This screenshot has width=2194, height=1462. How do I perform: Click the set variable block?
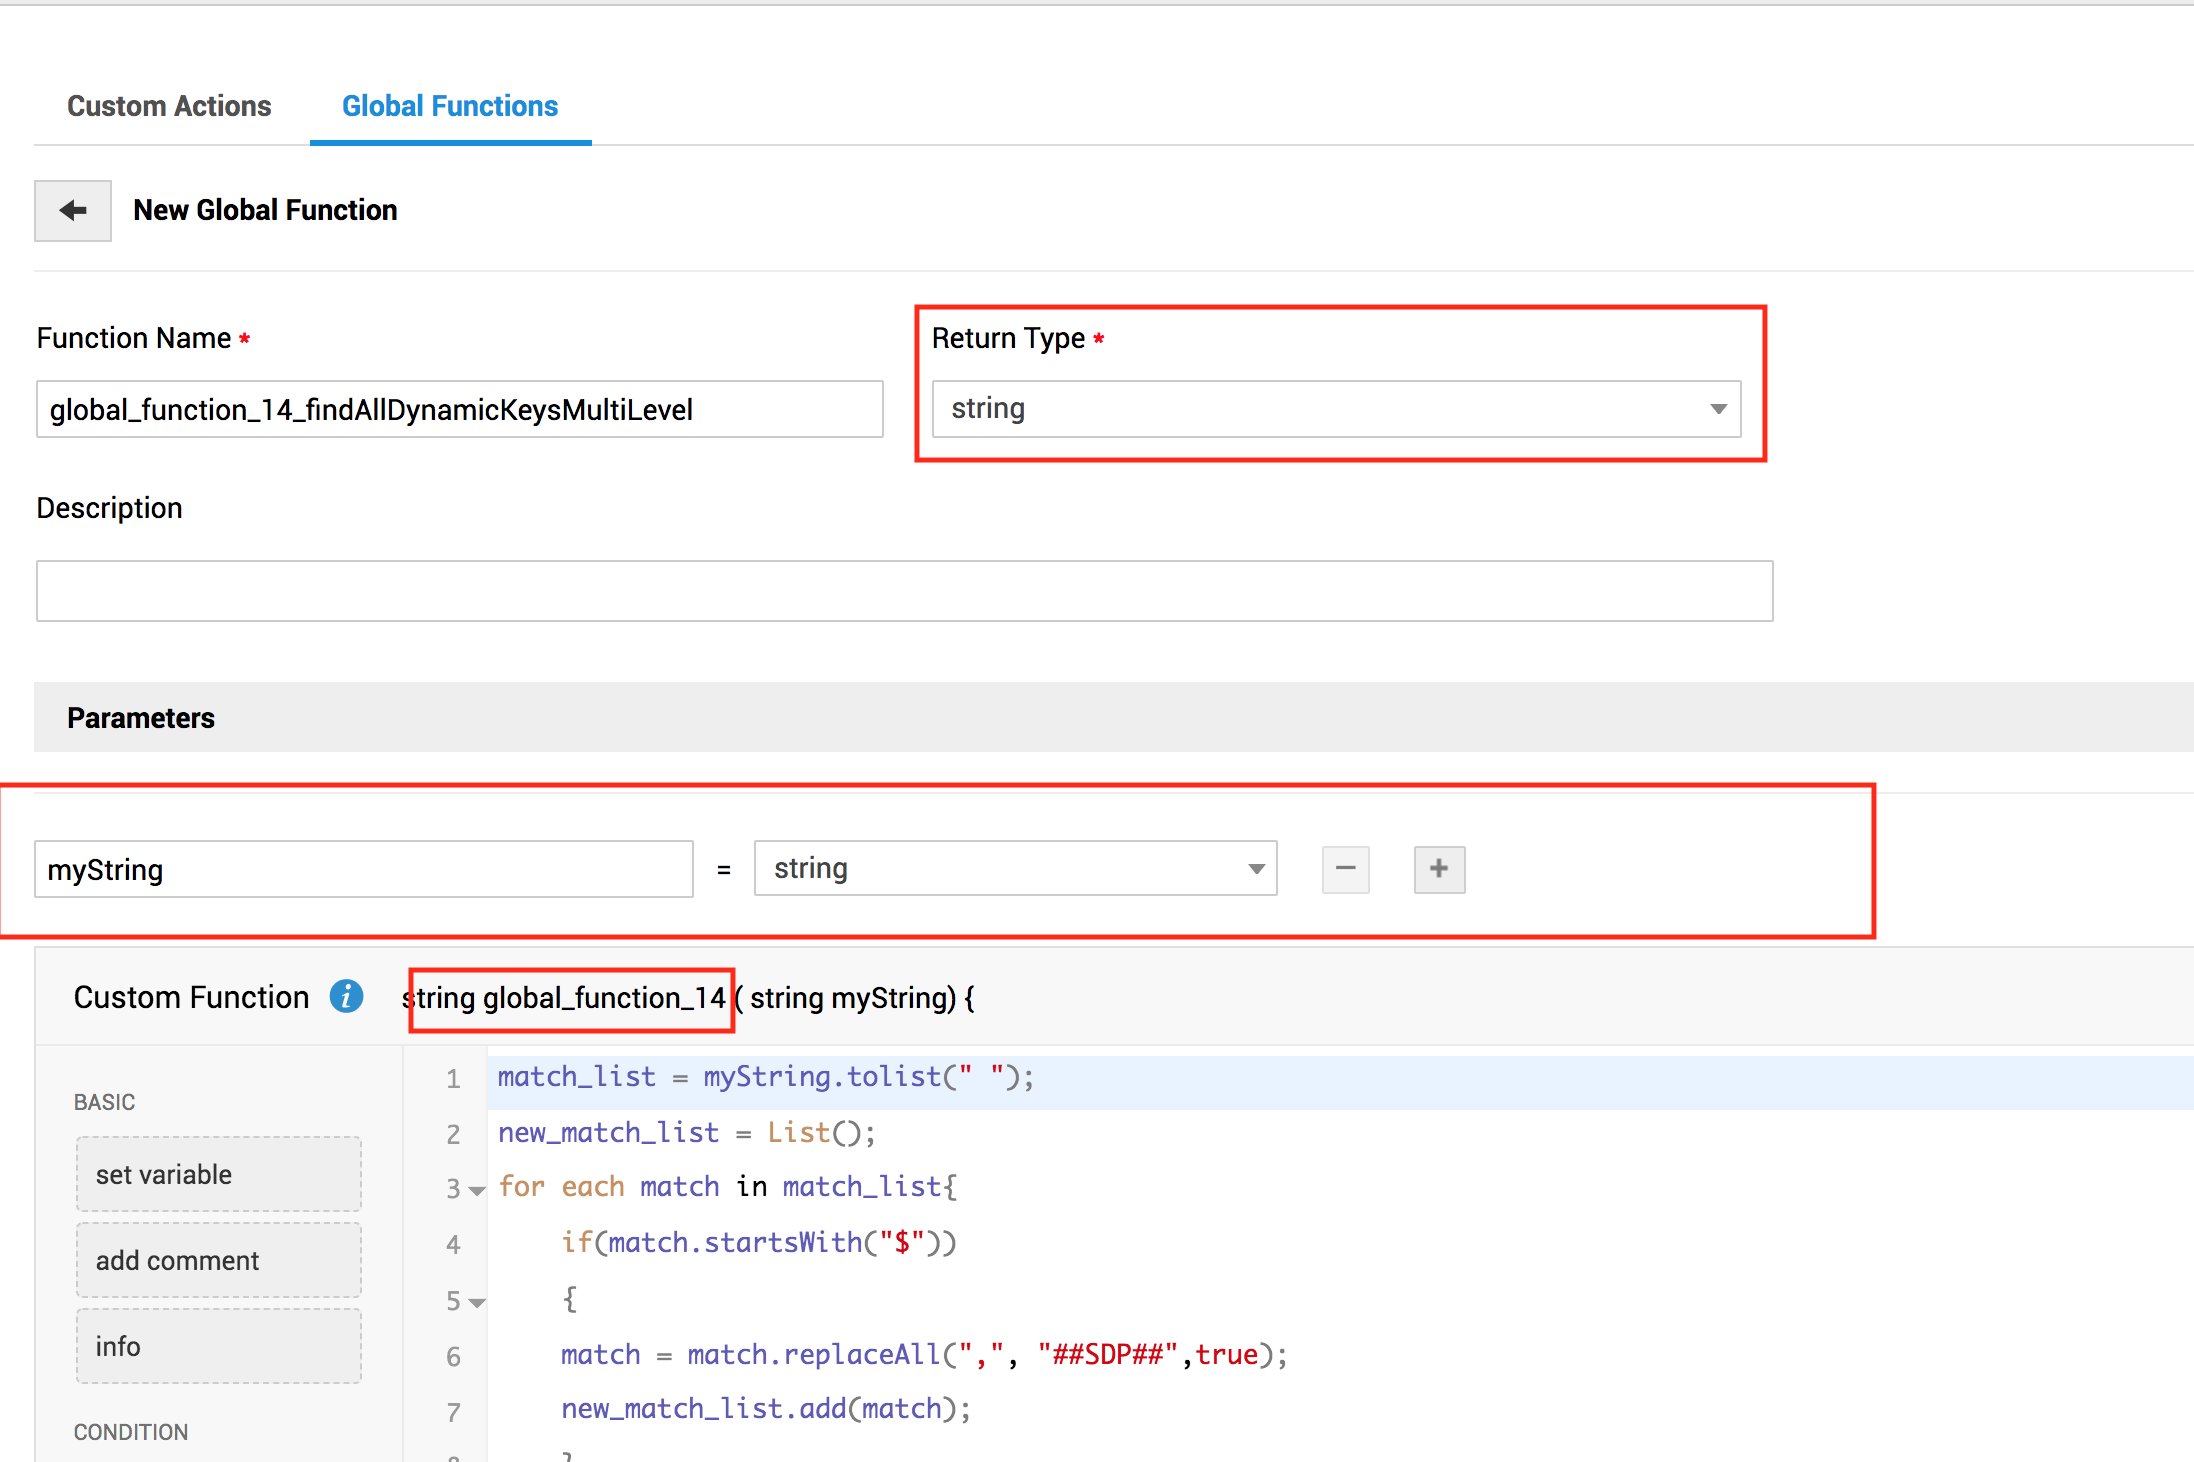[x=218, y=1174]
